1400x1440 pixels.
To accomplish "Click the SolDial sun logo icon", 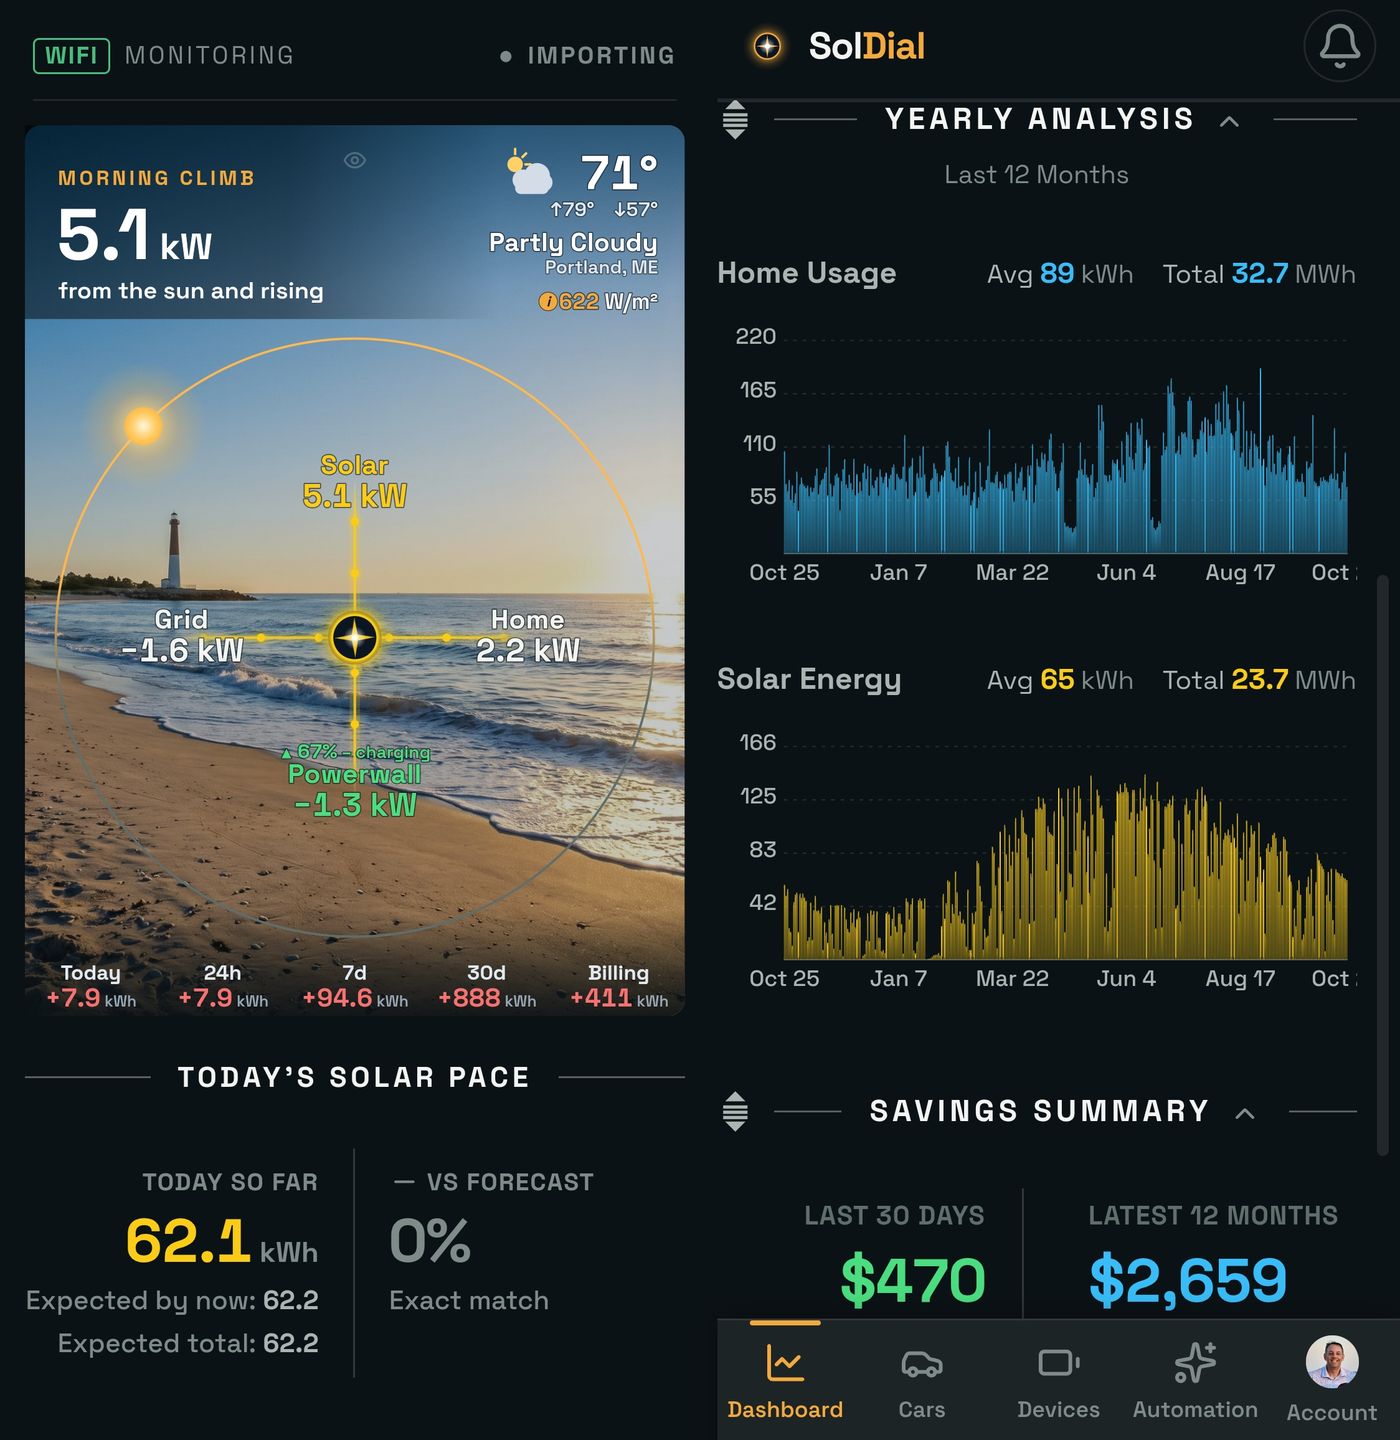I will tap(767, 46).
